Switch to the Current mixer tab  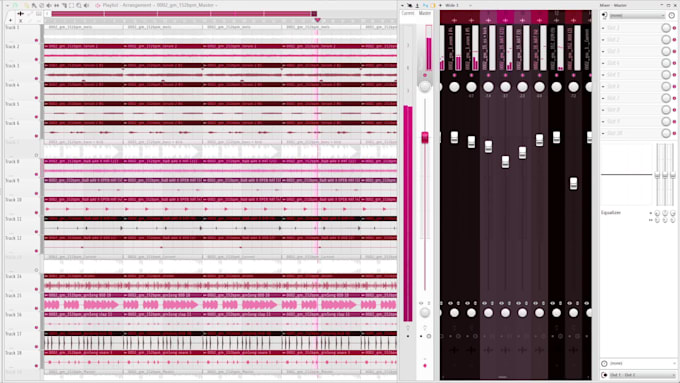coord(408,13)
